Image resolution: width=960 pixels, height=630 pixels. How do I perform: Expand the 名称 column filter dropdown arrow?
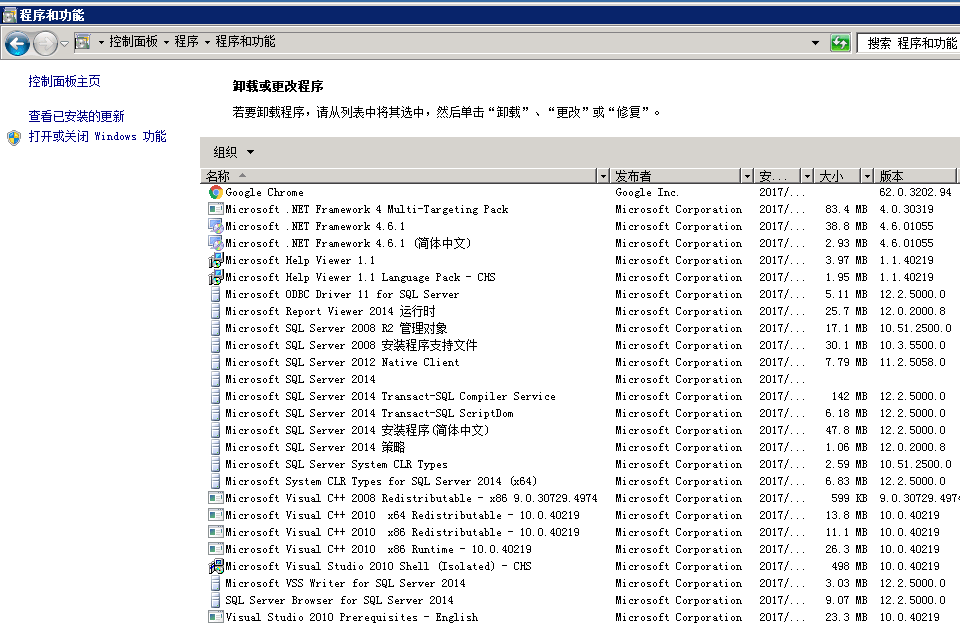[603, 176]
